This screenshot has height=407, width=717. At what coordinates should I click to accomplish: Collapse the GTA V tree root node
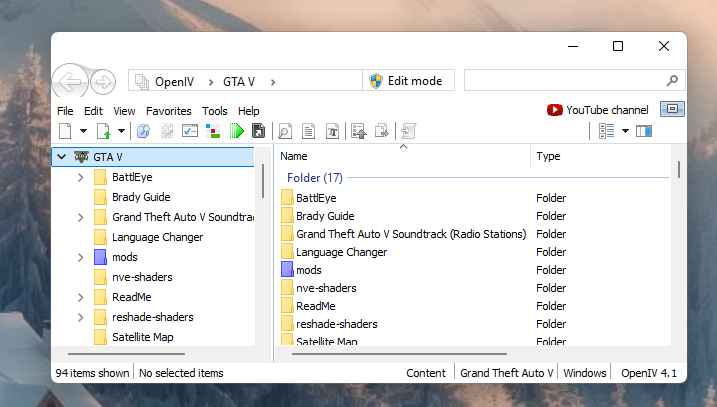point(62,157)
